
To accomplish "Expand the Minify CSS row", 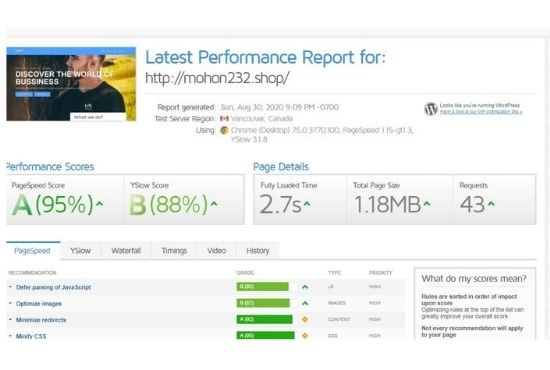I will 10,336.
